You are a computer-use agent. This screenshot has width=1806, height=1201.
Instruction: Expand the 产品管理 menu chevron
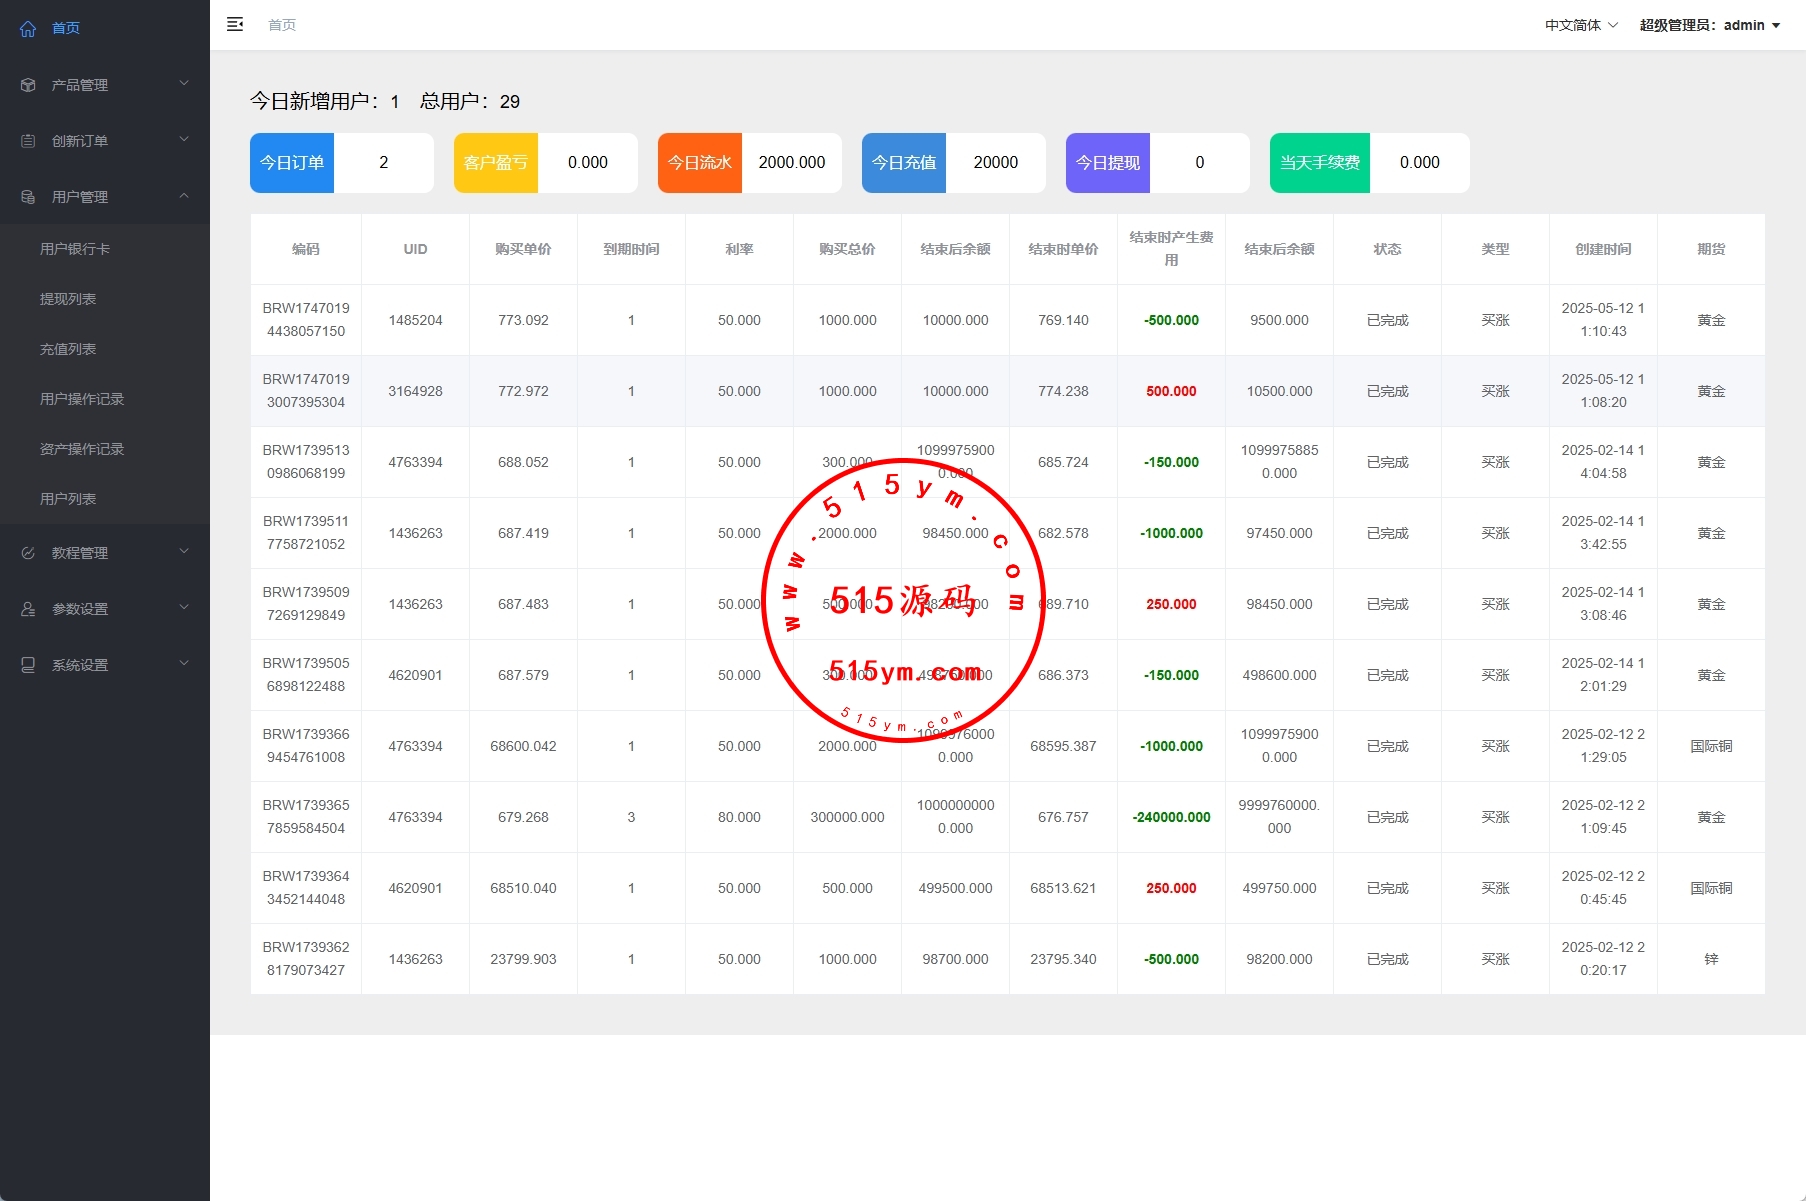(x=184, y=84)
